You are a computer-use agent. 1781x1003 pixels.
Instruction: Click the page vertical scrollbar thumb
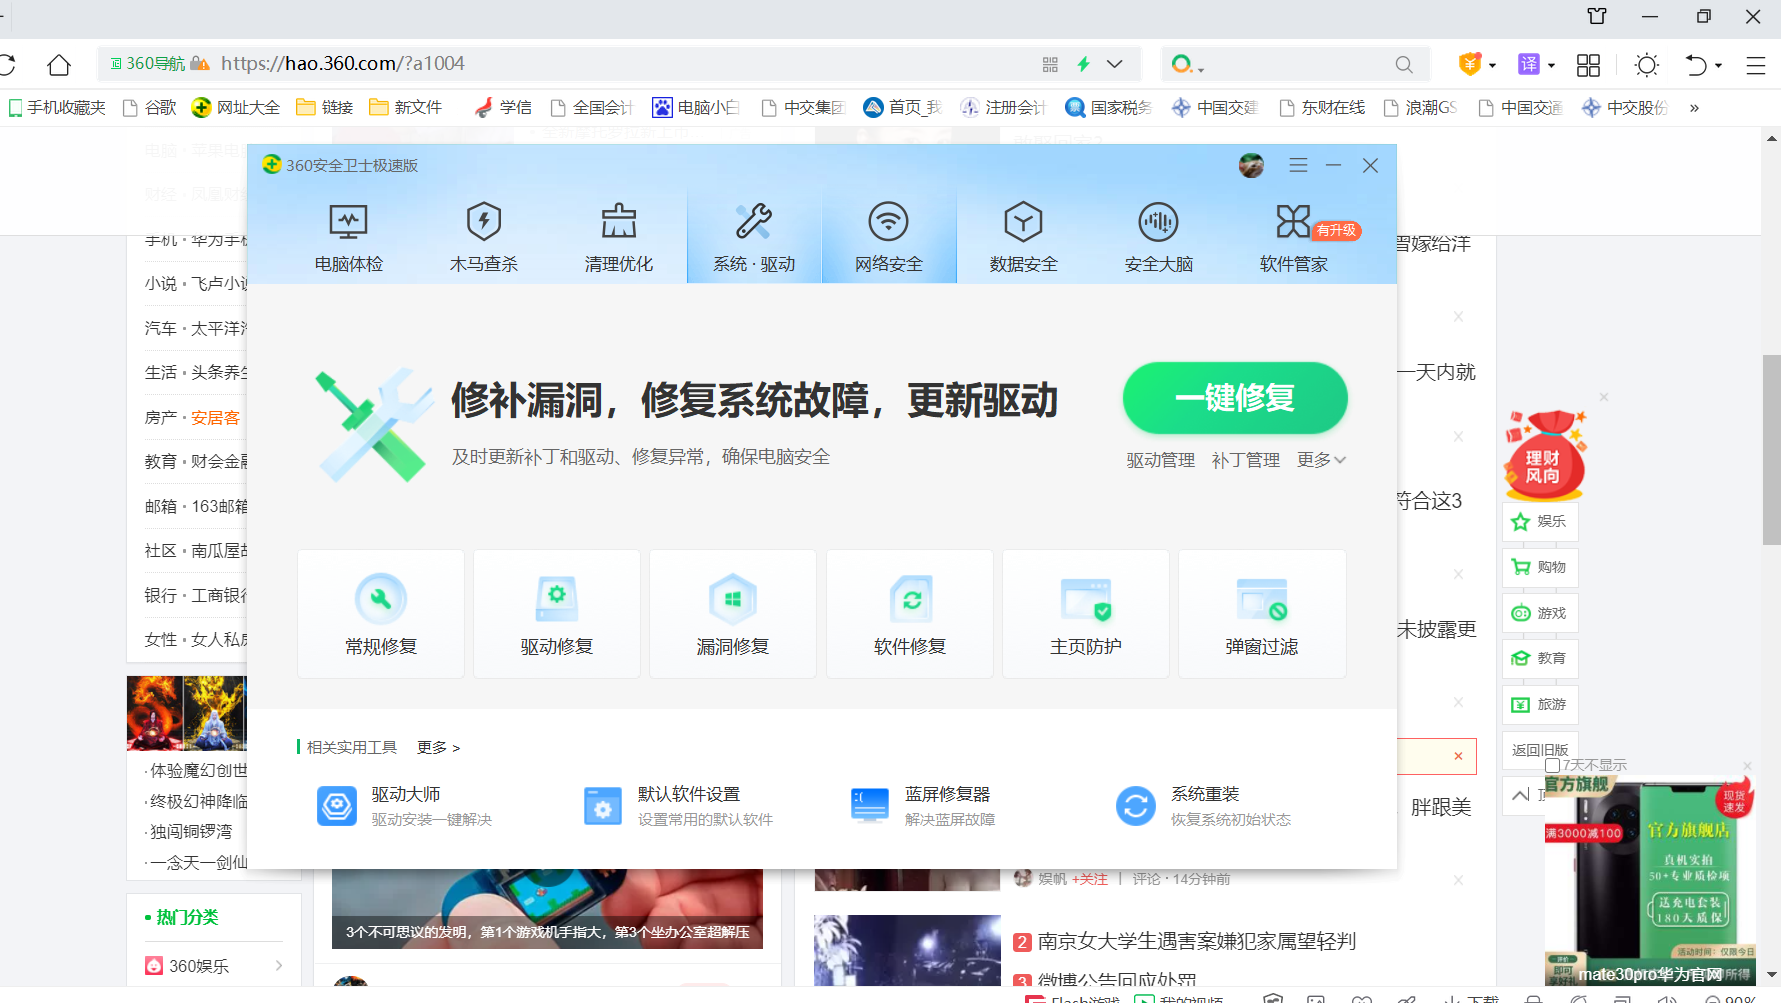[1771, 449]
